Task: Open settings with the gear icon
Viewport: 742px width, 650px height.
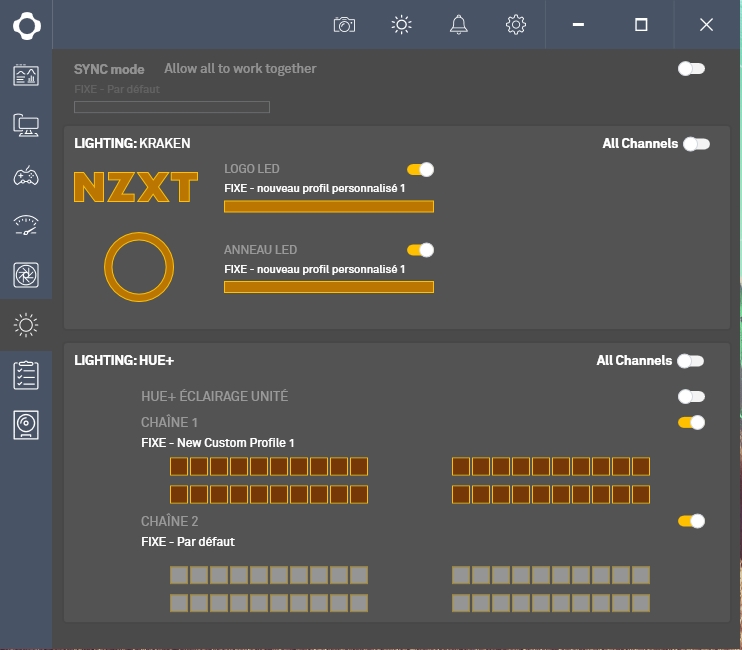Action: point(516,25)
